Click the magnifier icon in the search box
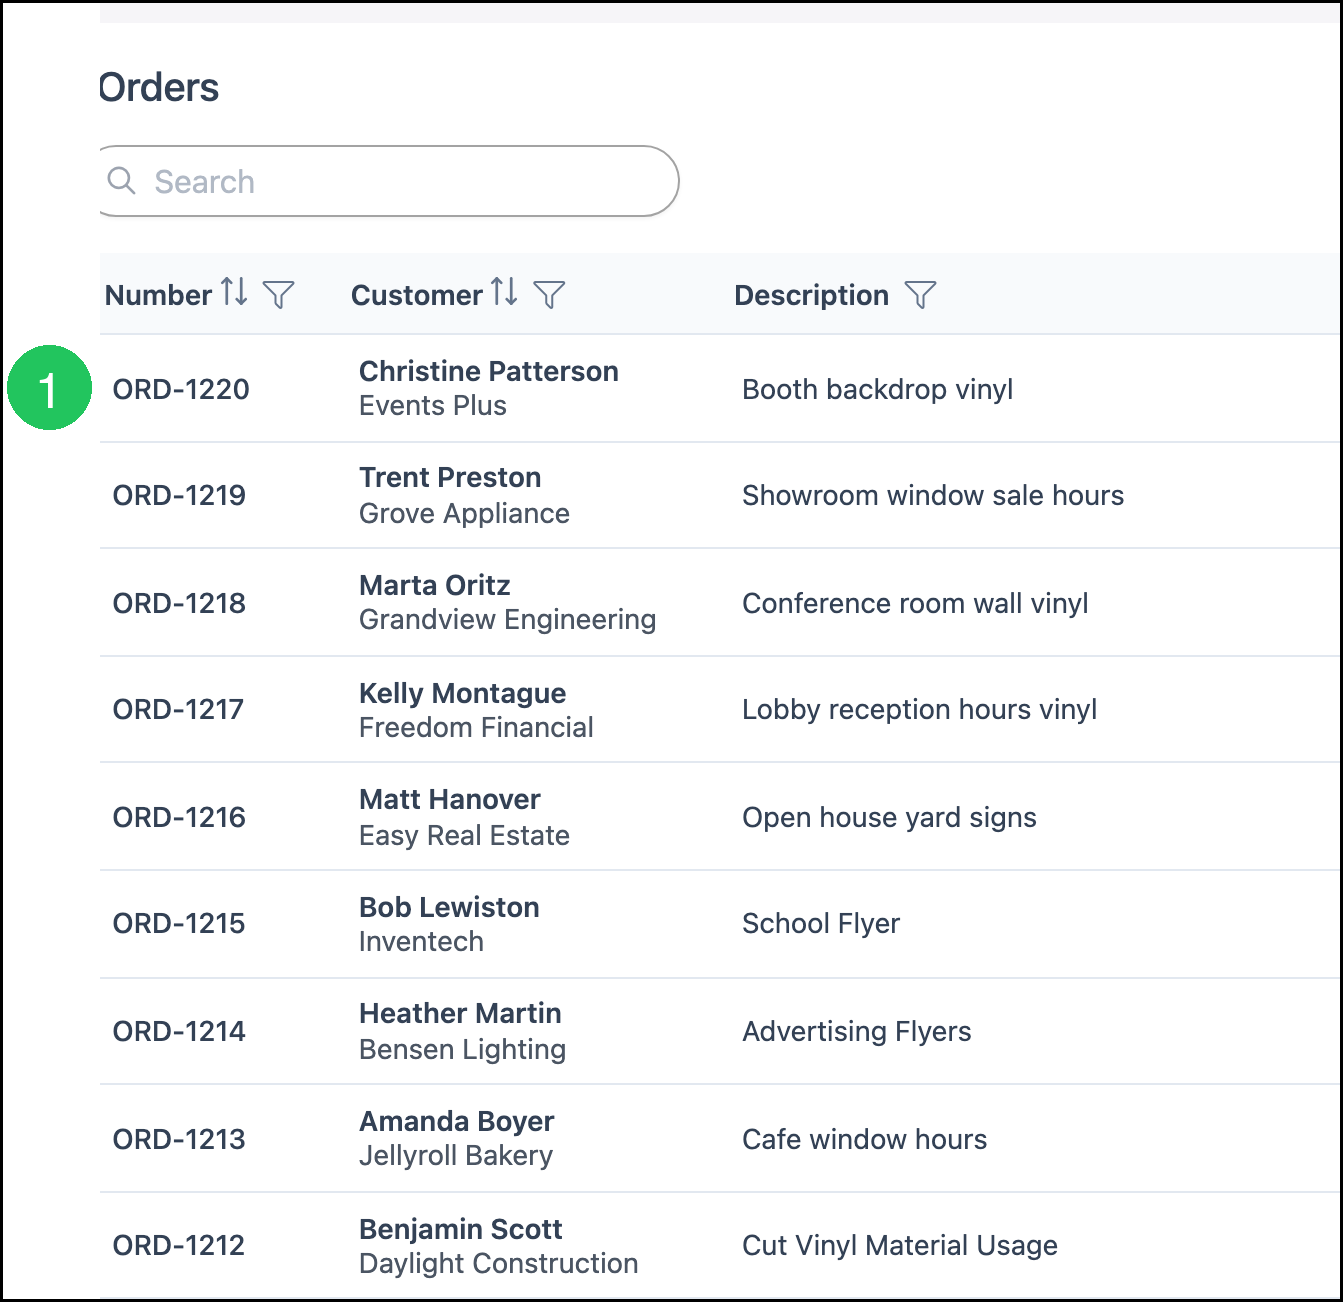This screenshot has height=1302, width=1343. tap(122, 181)
